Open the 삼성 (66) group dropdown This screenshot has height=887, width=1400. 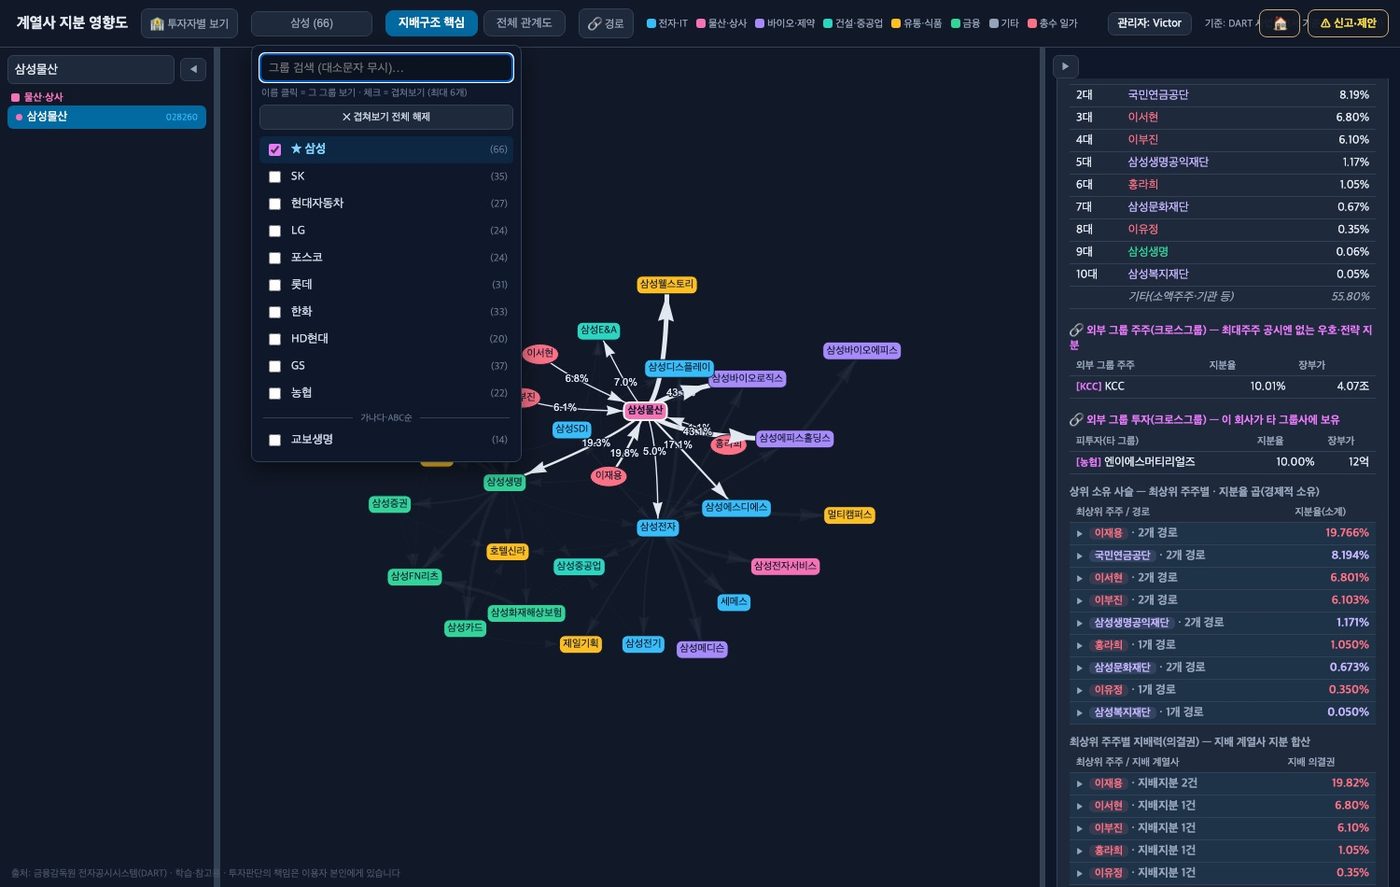[311, 23]
